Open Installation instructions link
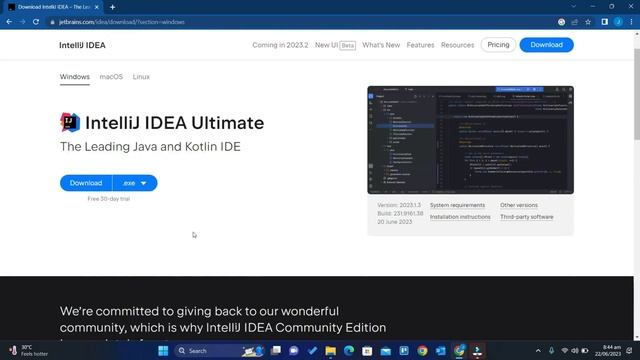Screen dimensions: 640x360 tap(460, 217)
